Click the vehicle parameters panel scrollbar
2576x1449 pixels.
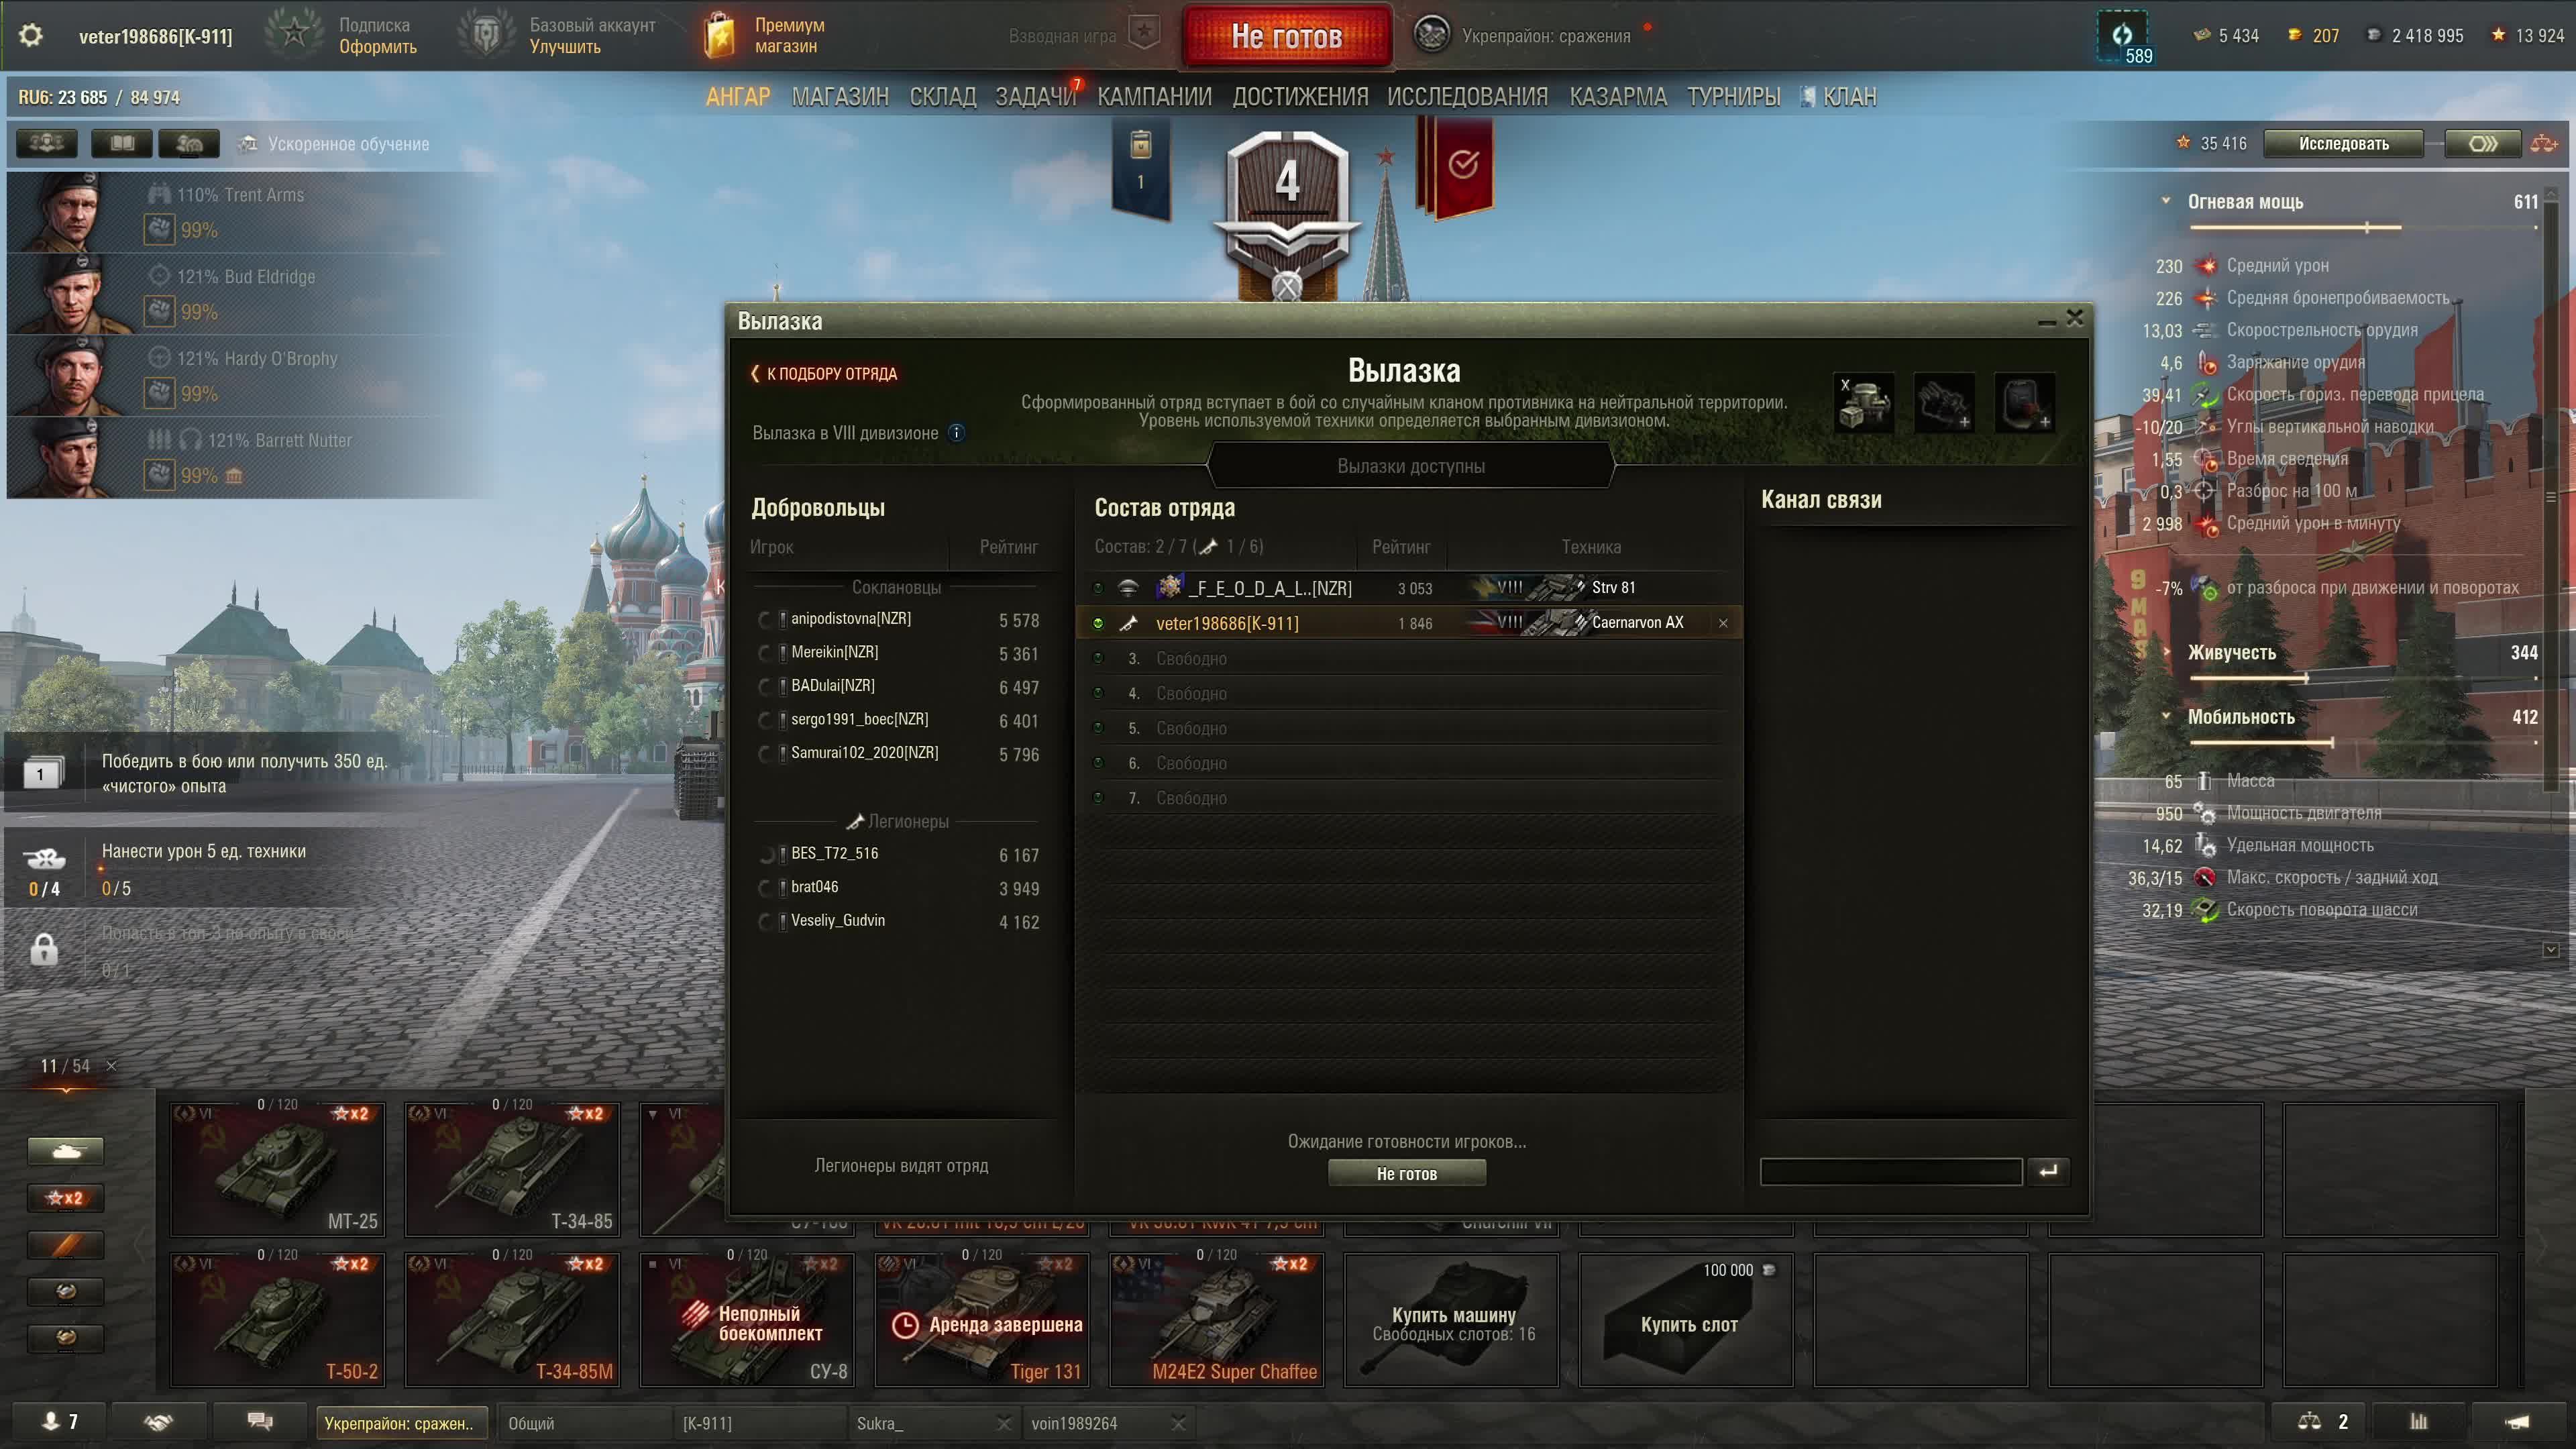pos(2551,570)
